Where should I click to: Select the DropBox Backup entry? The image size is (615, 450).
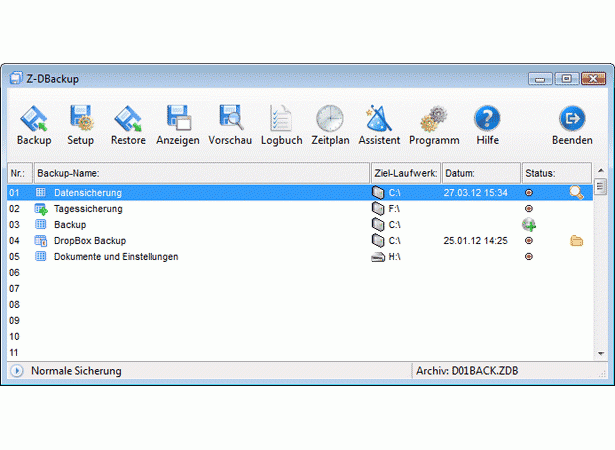tap(300, 240)
